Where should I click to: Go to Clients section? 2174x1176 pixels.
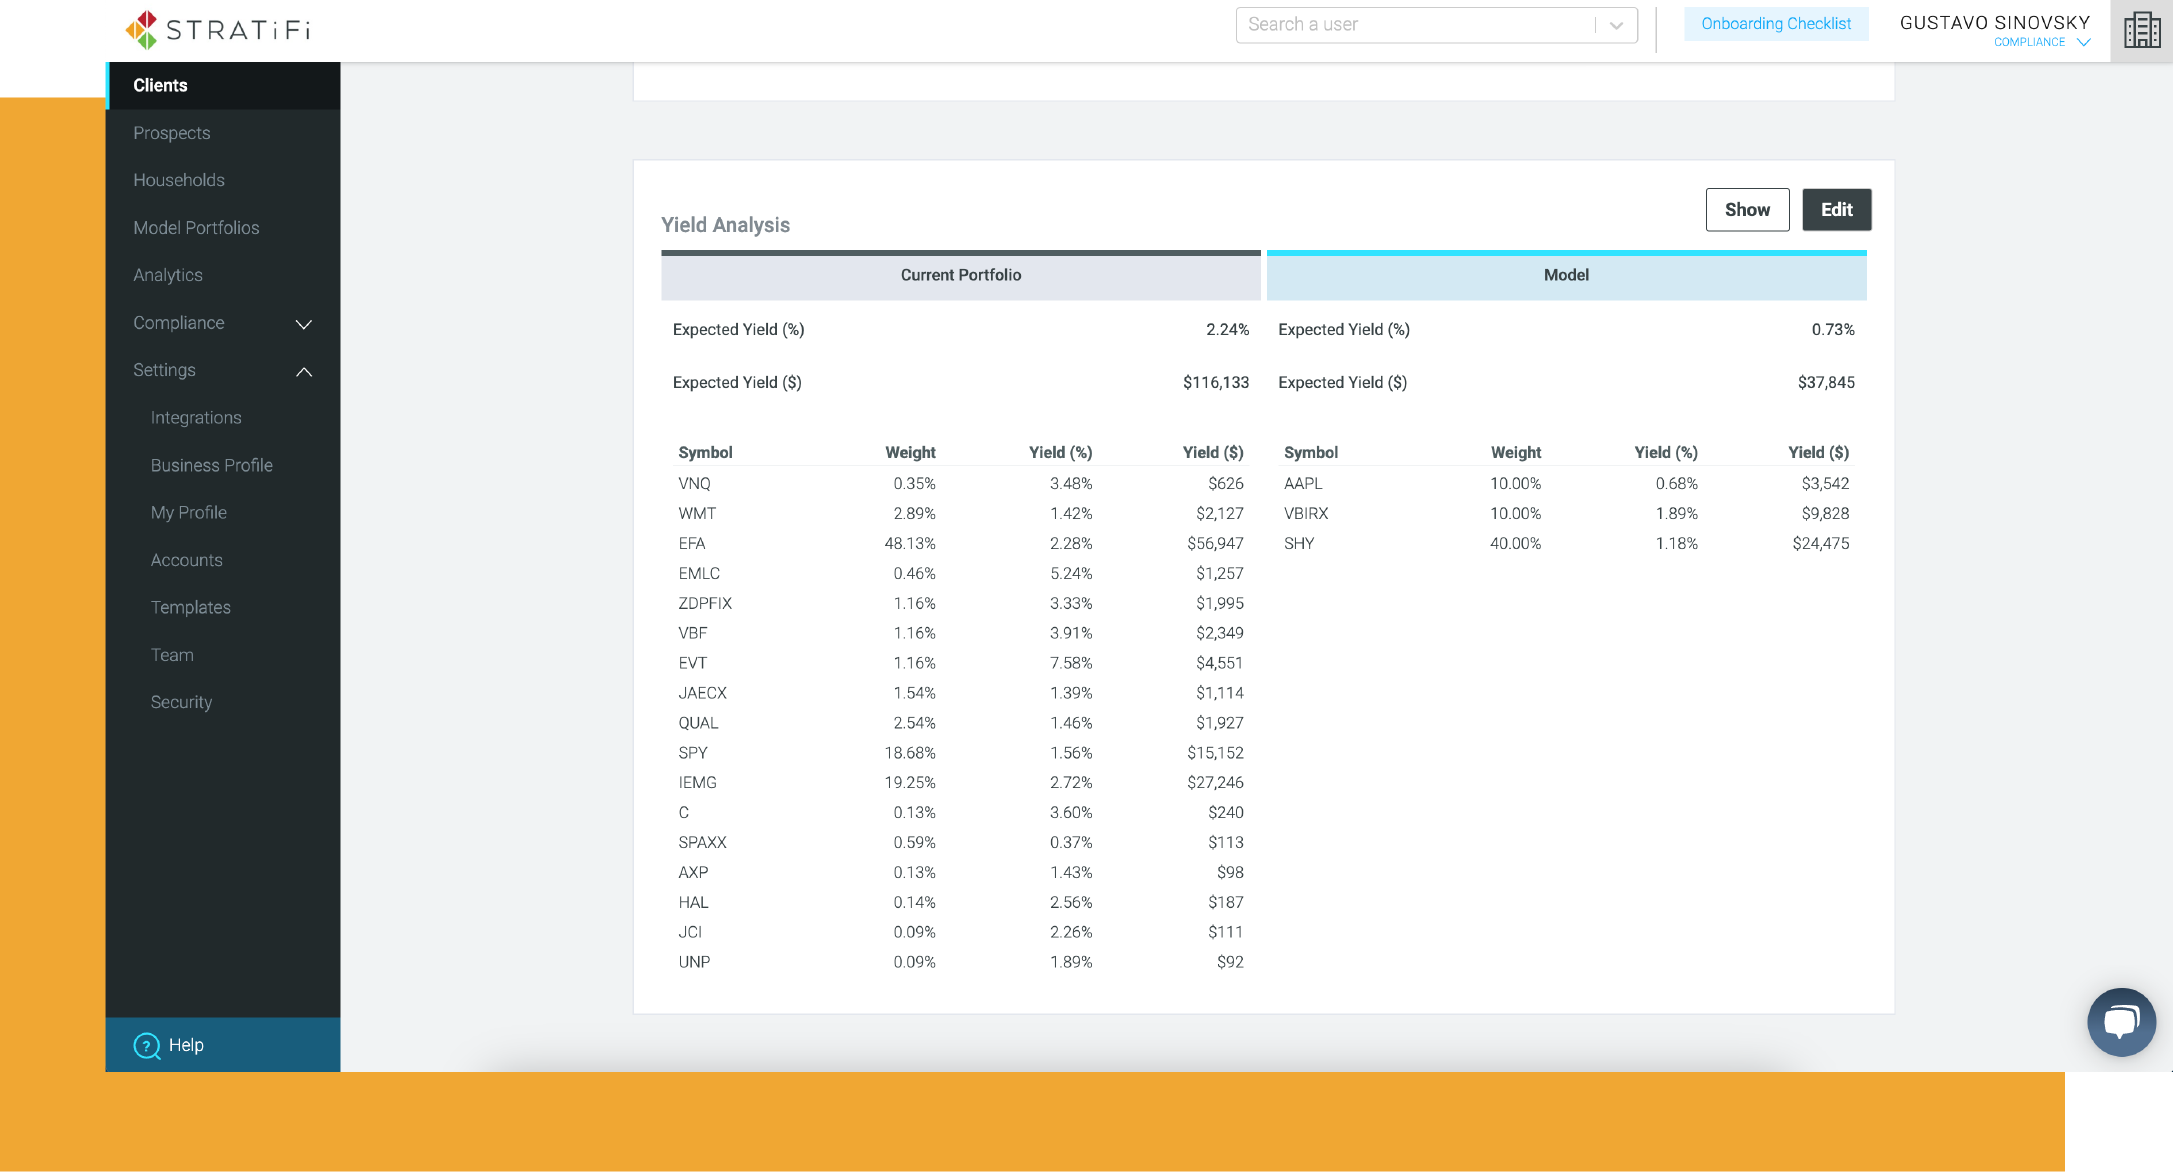223,86
